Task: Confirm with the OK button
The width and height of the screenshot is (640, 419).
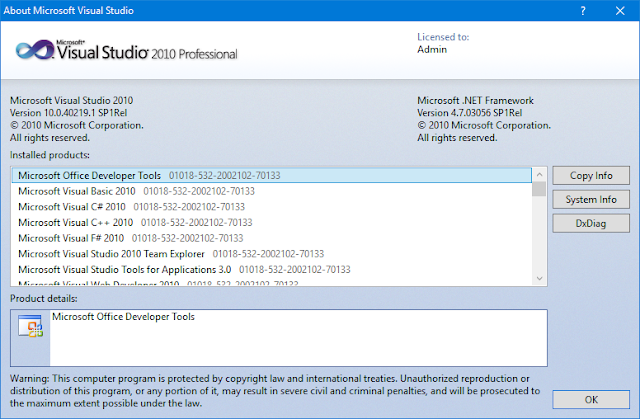Action: [591, 399]
